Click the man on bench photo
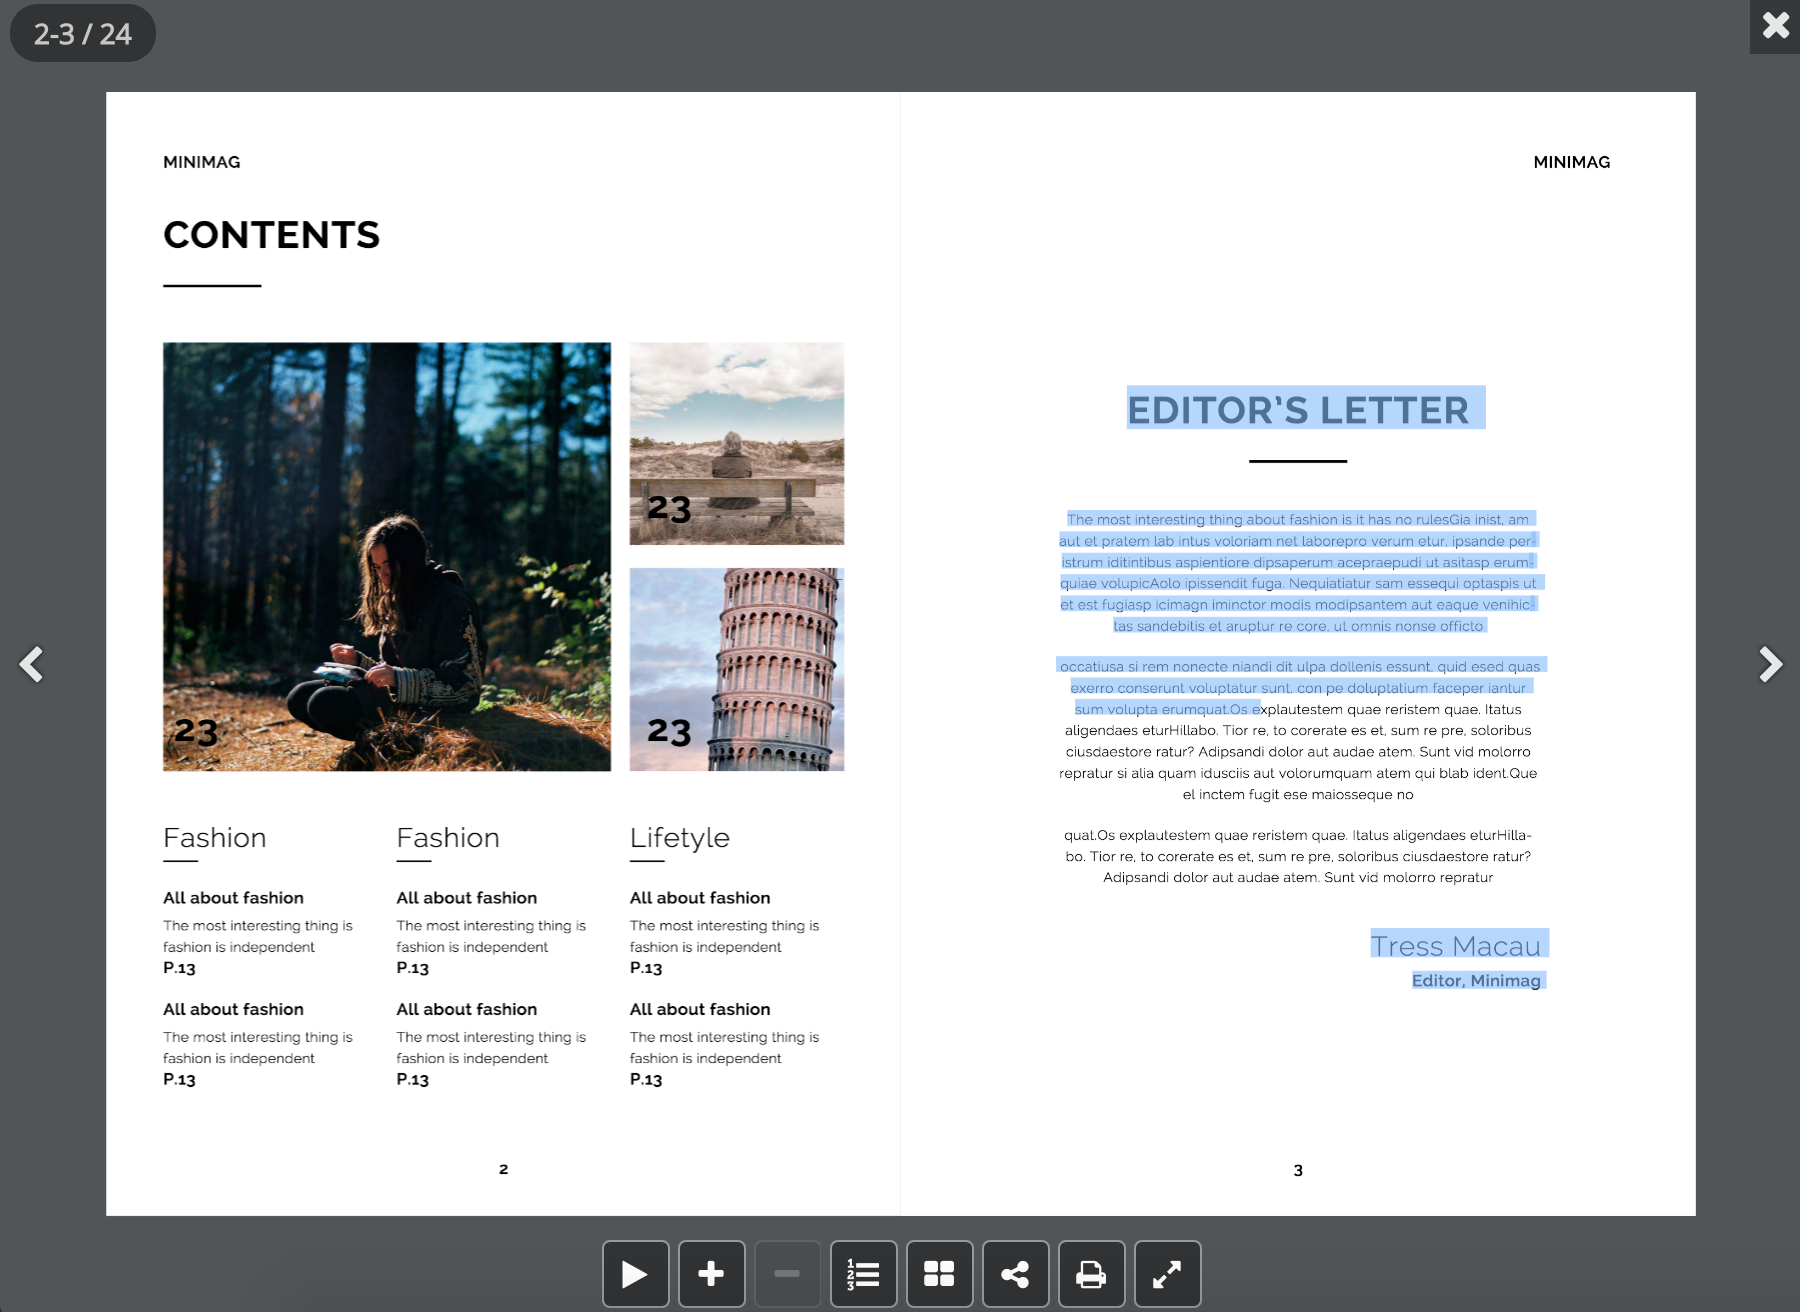The height and width of the screenshot is (1312, 1800). coord(737,444)
